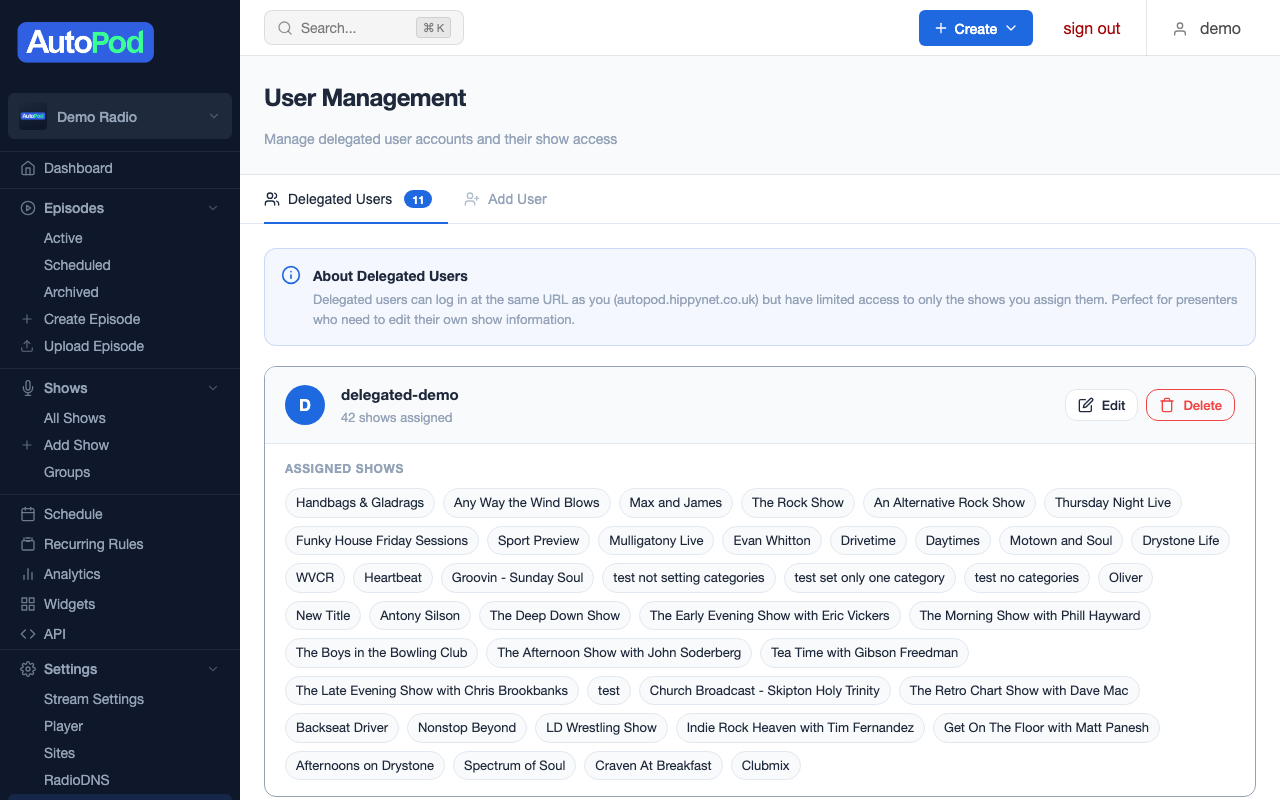This screenshot has width=1280, height=800.
Task: Click sign out
Action: pos(1091,28)
